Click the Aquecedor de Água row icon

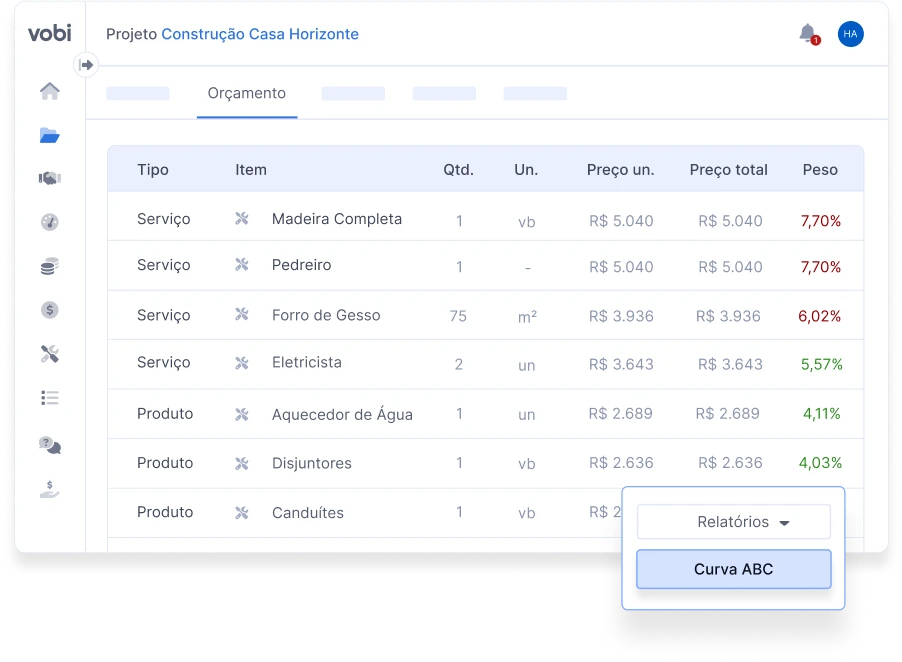coord(242,414)
